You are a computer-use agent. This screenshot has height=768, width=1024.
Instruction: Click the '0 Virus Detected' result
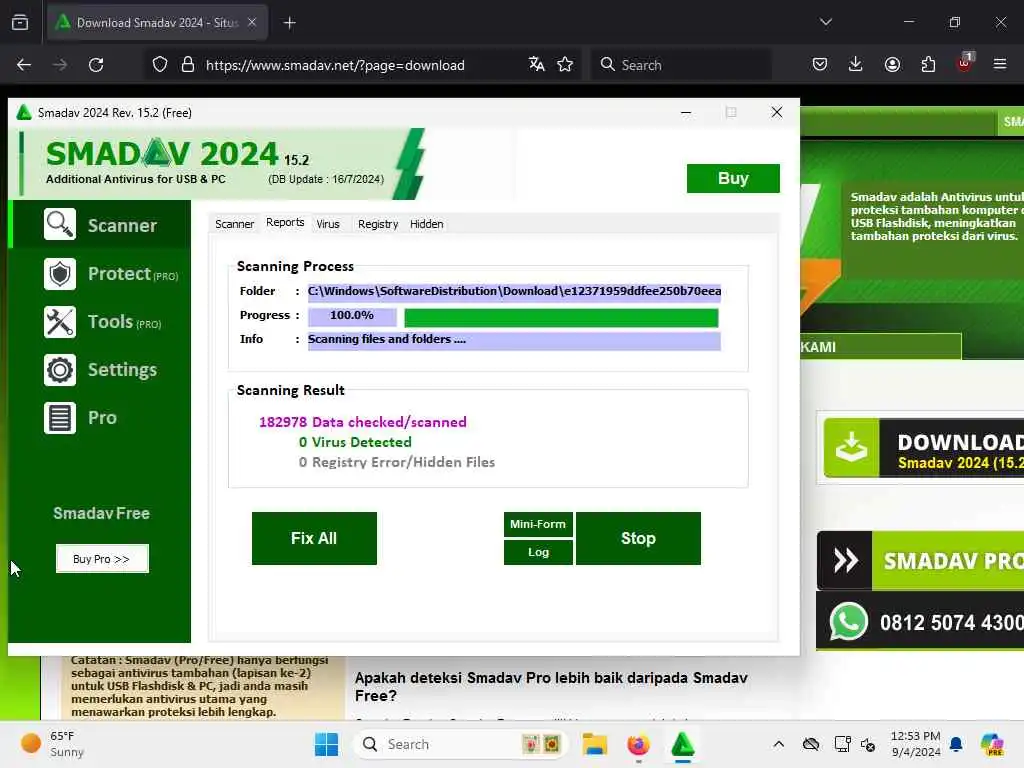coord(355,442)
